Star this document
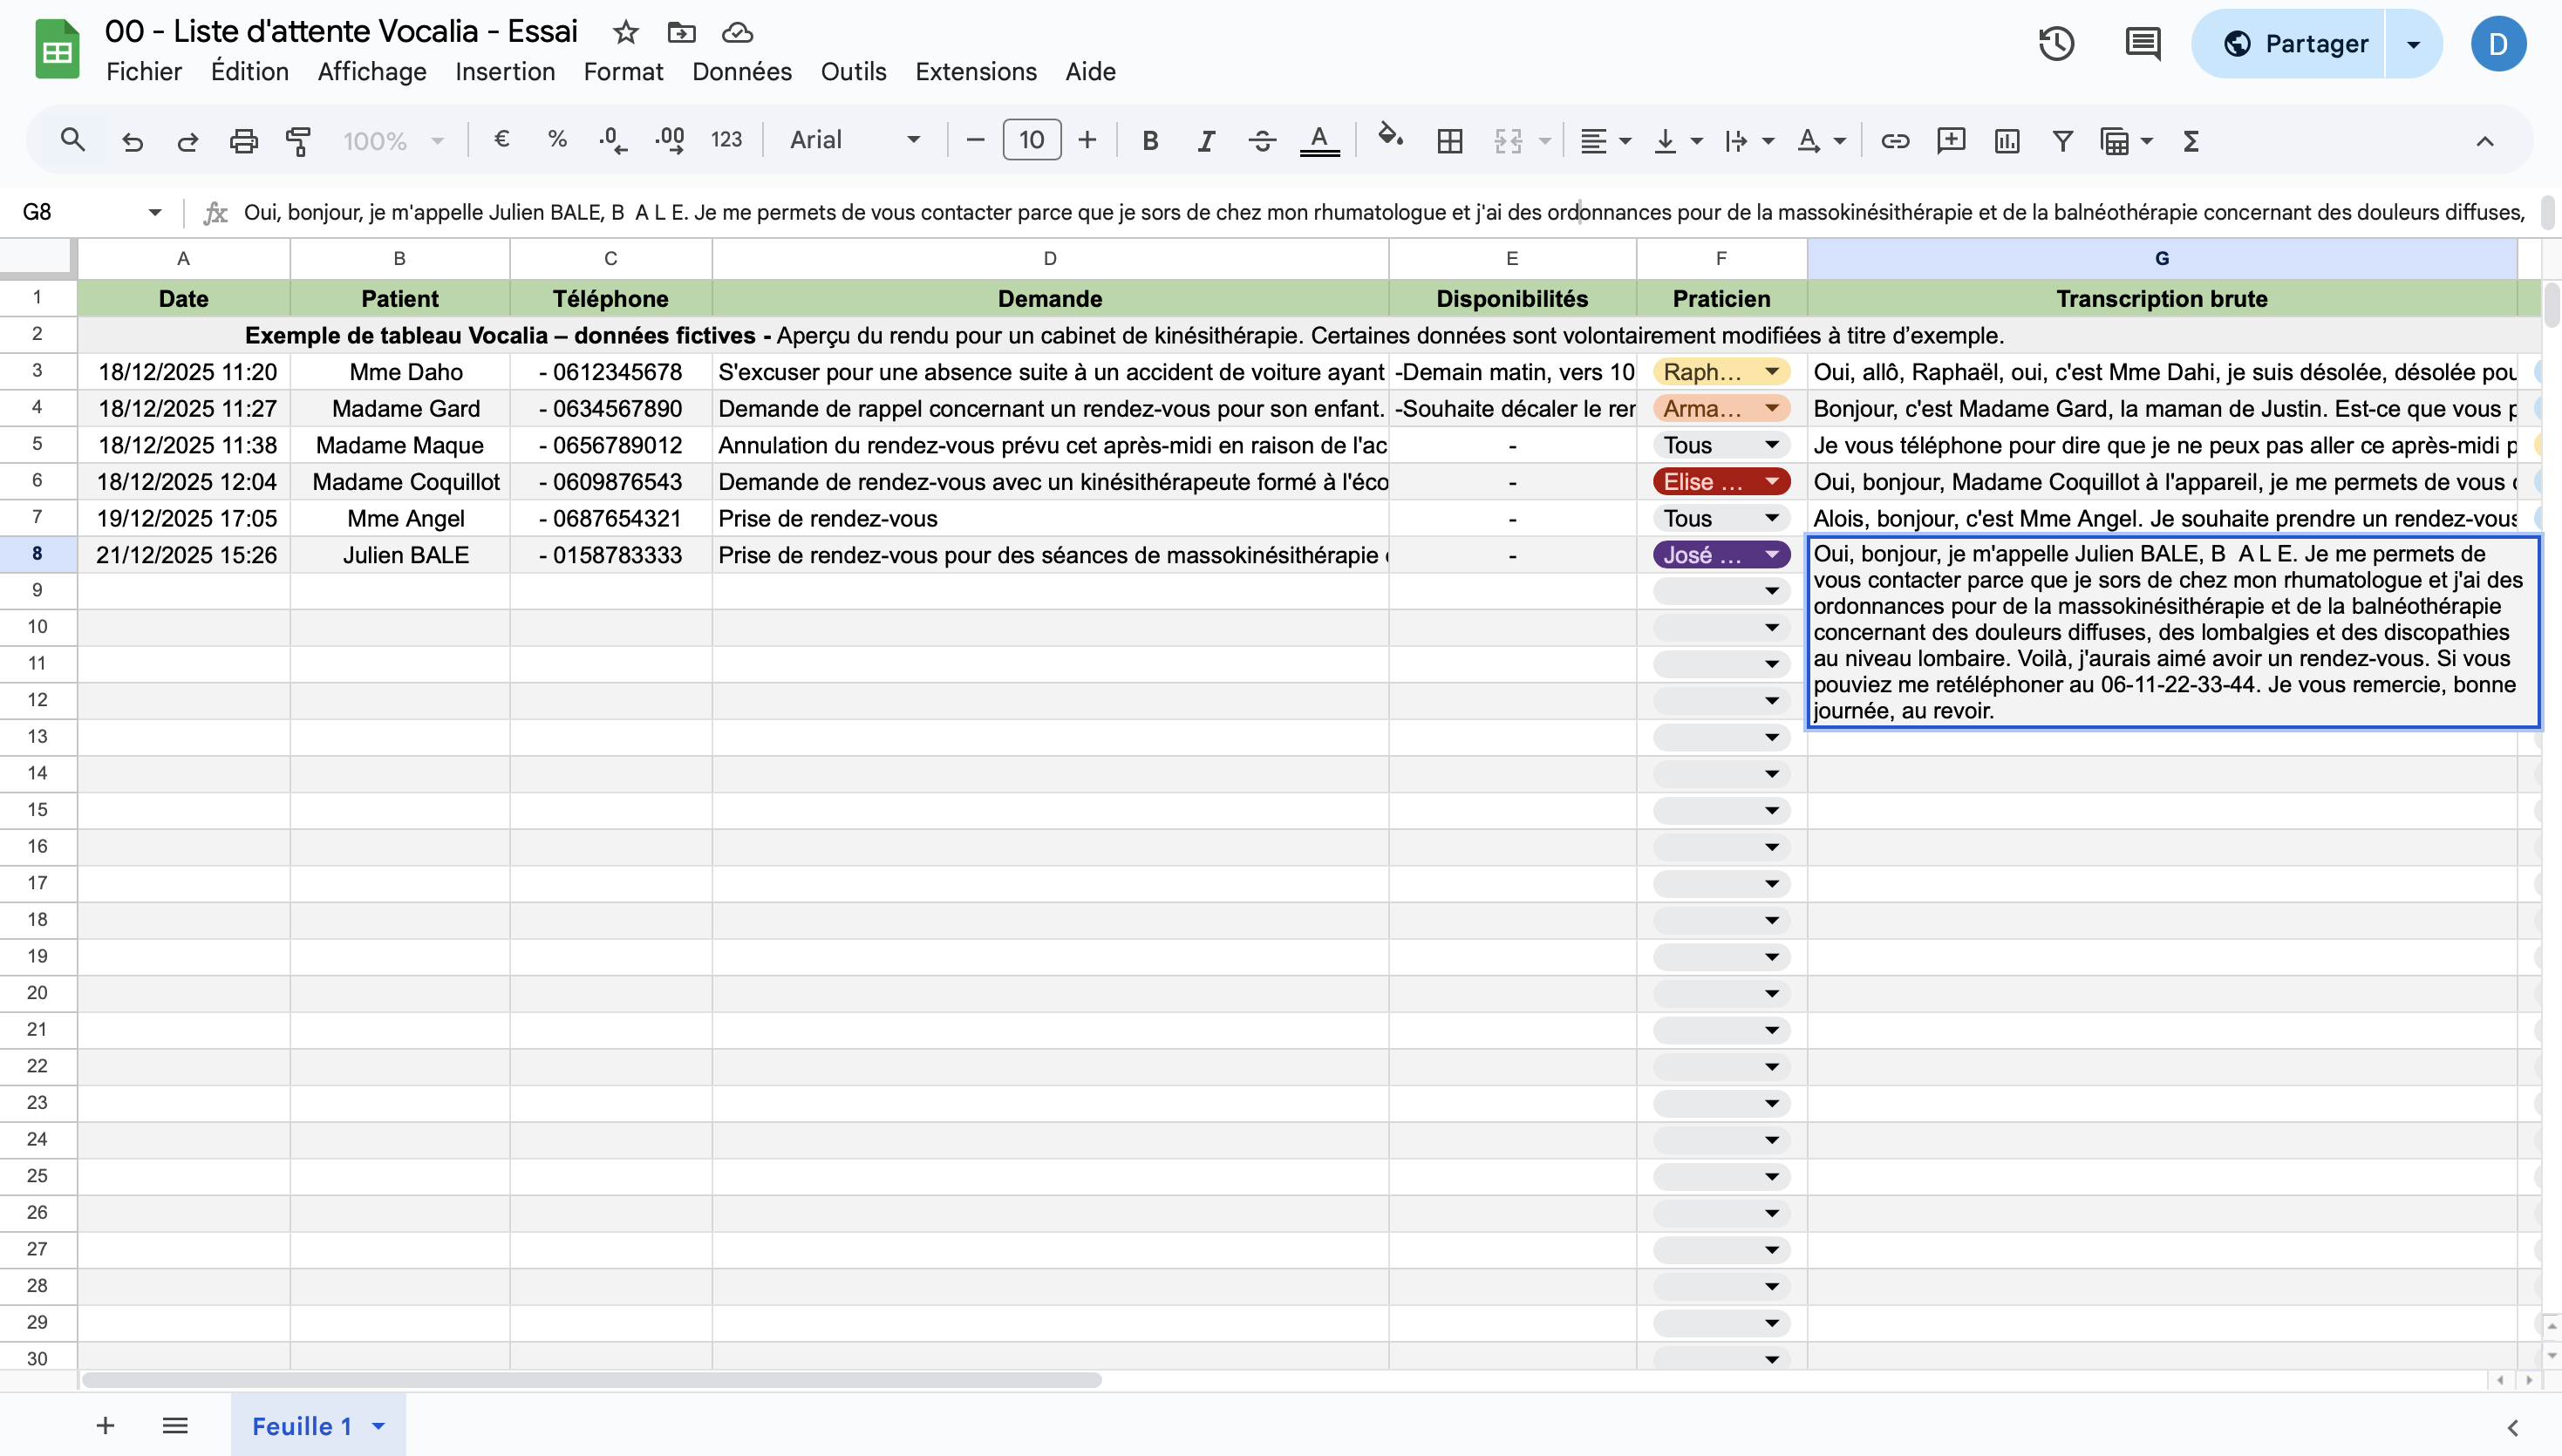 point(626,32)
